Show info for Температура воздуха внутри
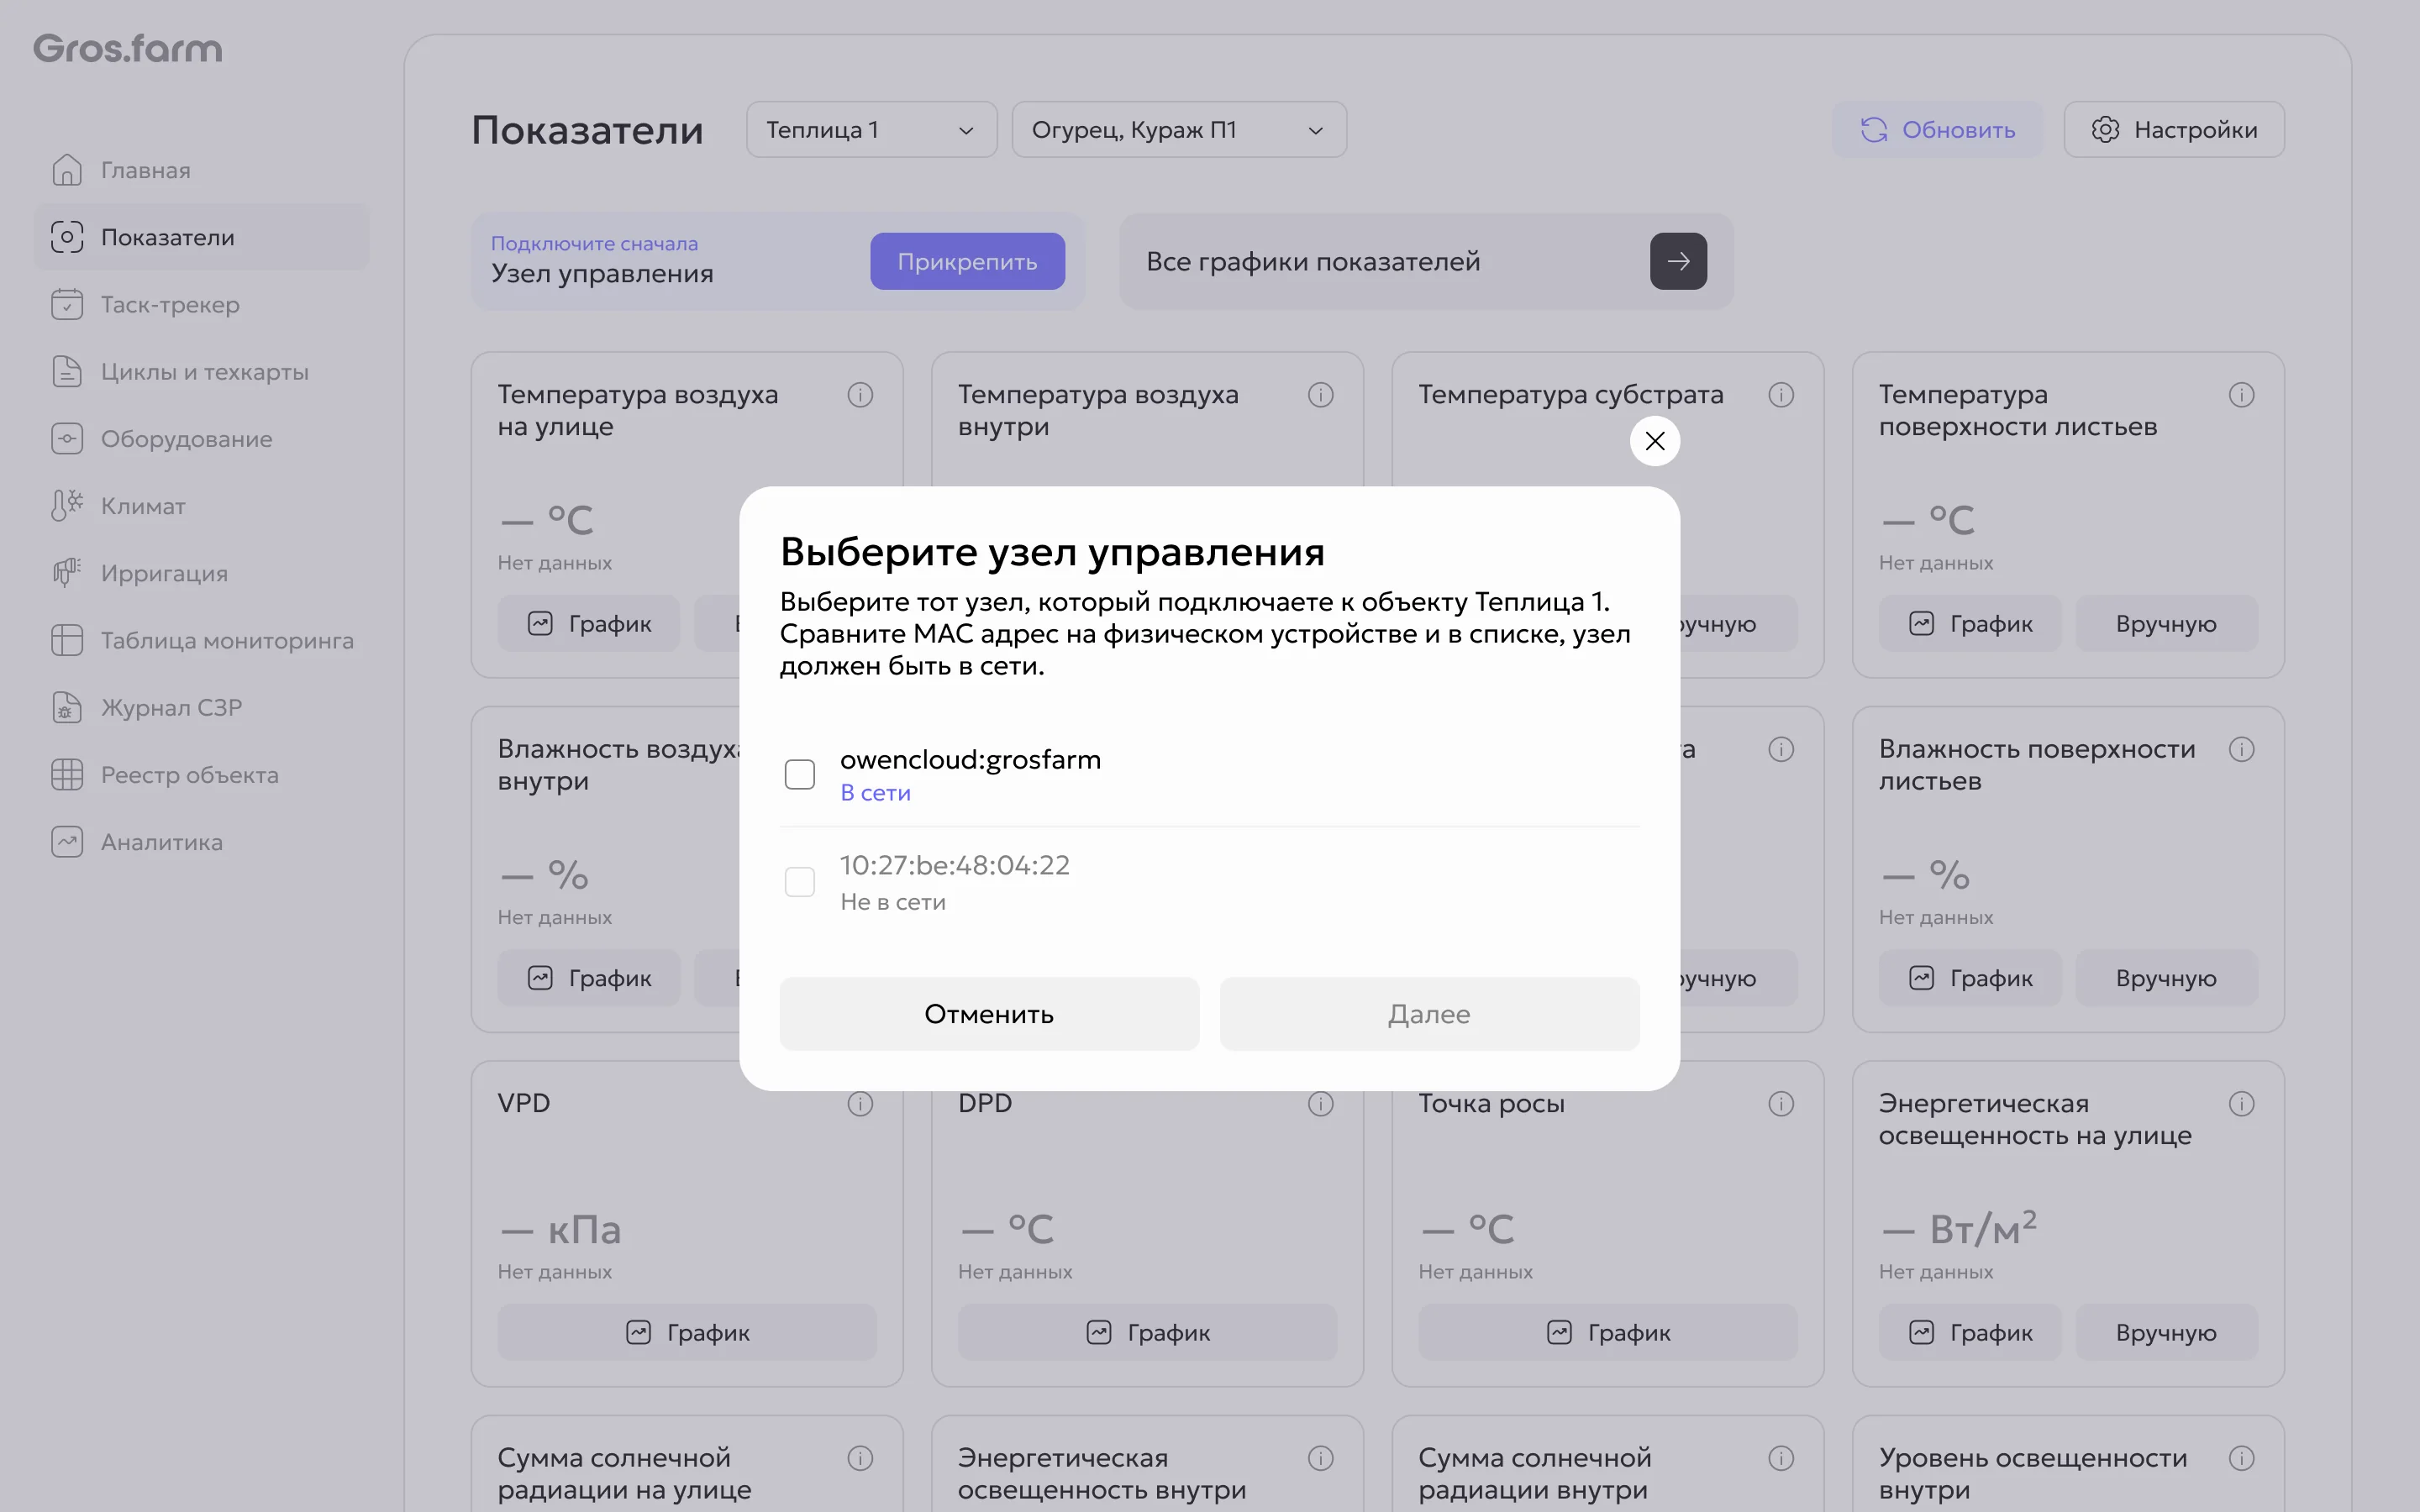The height and width of the screenshot is (1512, 2420). tap(1320, 395)
